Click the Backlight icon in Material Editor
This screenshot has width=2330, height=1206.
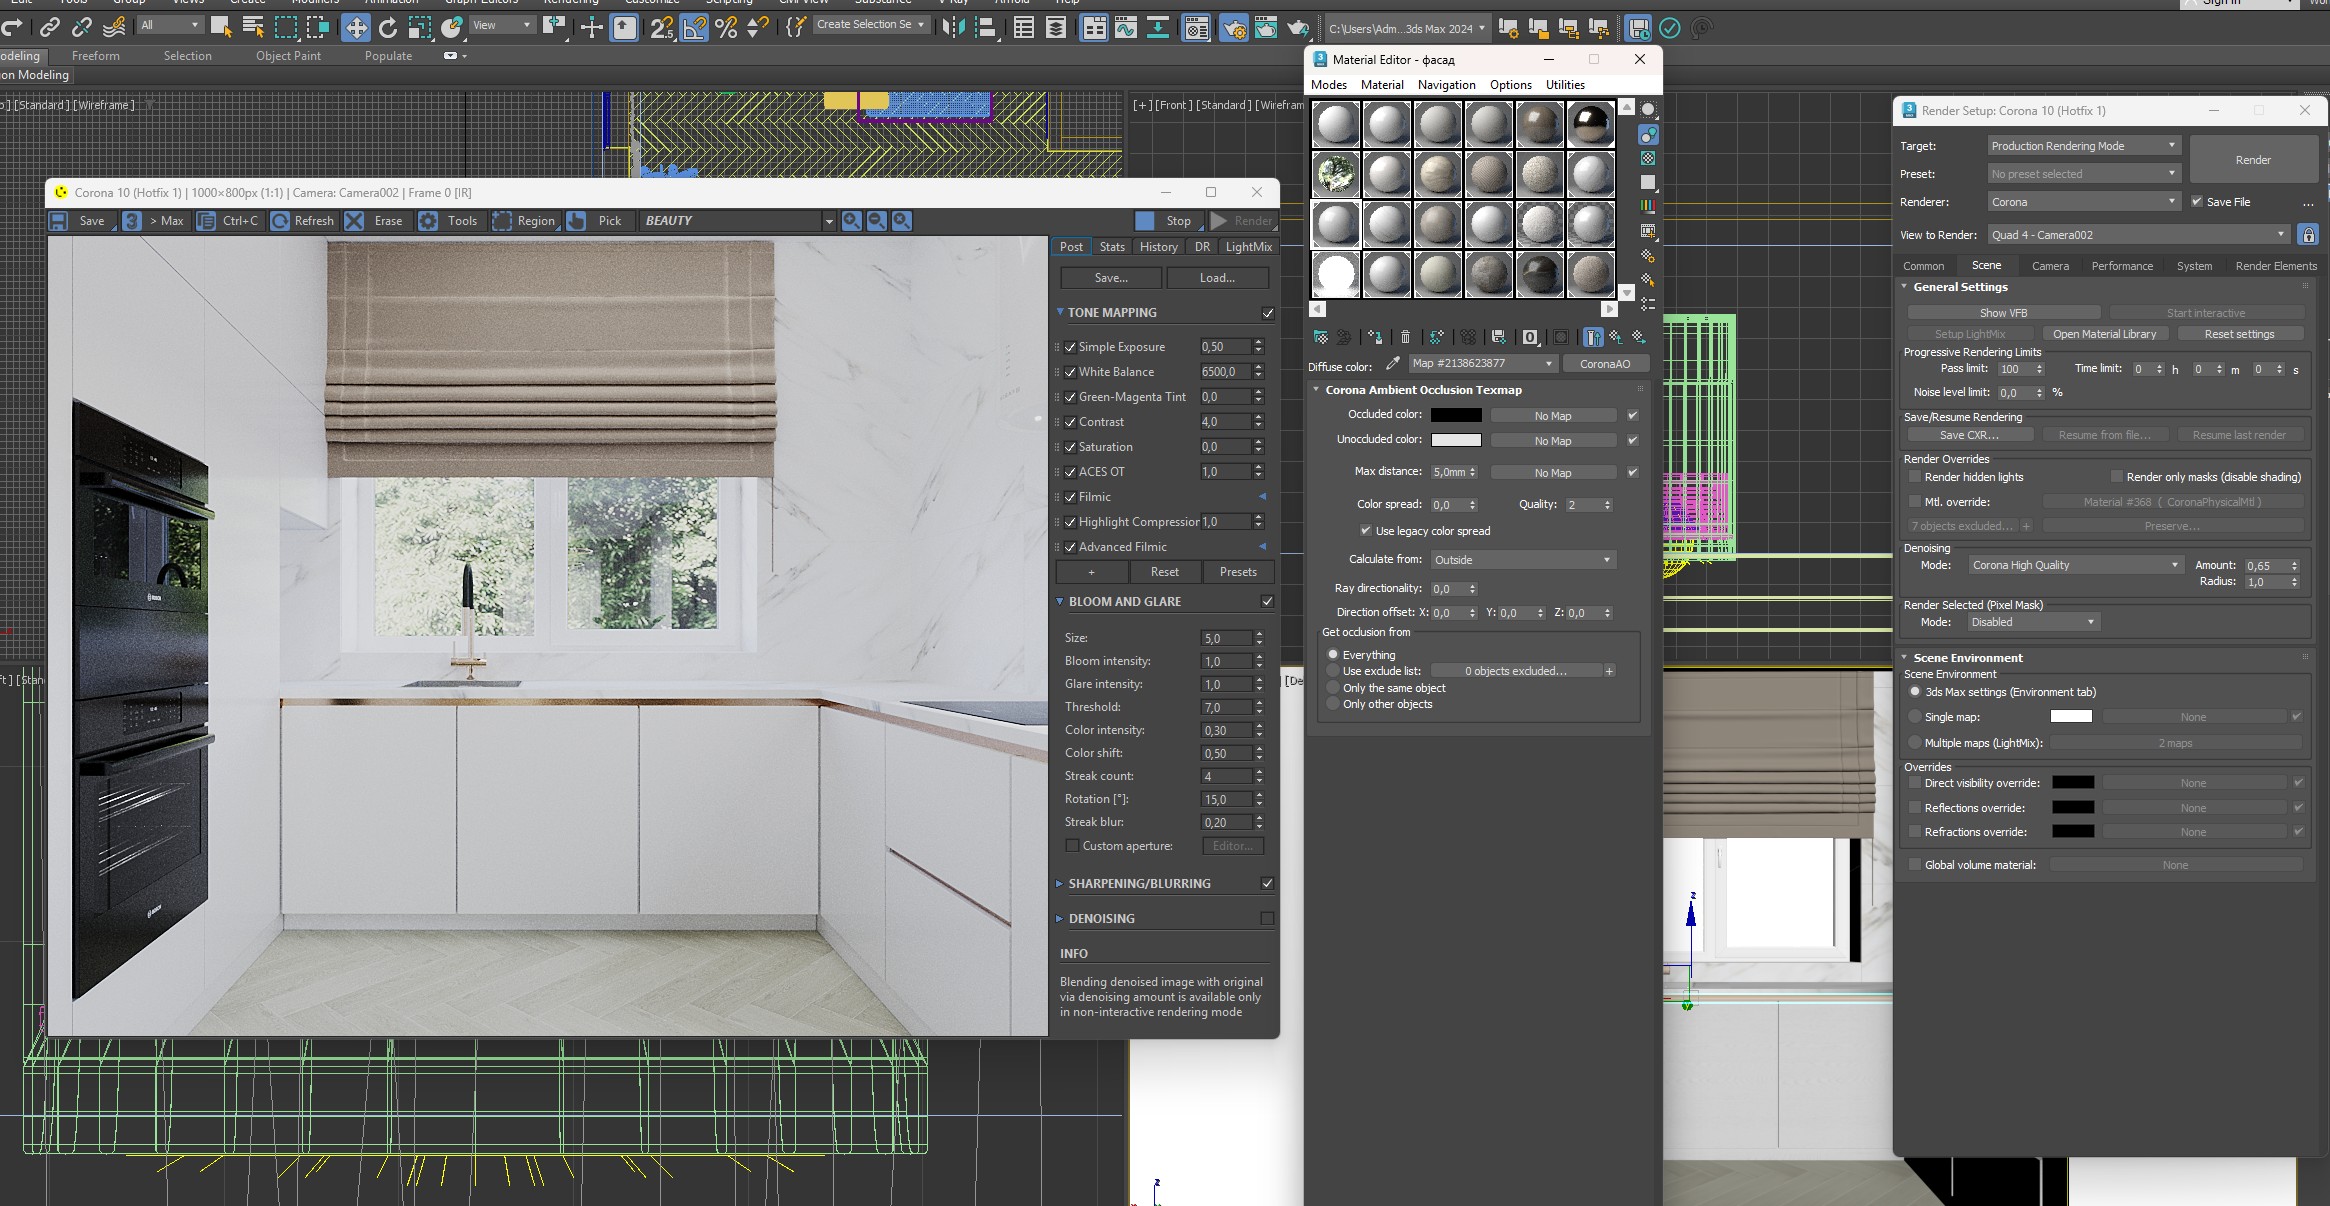(x=1648, y=134)
